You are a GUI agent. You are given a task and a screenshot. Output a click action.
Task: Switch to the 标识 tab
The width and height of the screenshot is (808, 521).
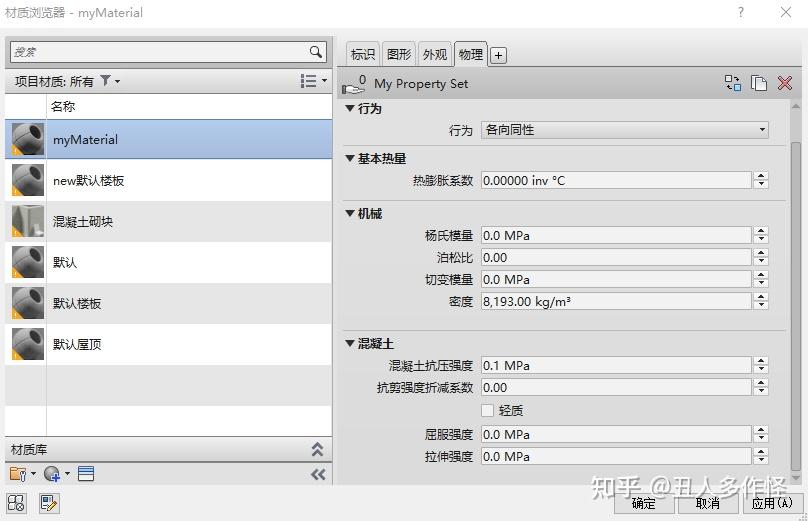pyautogui.click(x=363, y=54)
